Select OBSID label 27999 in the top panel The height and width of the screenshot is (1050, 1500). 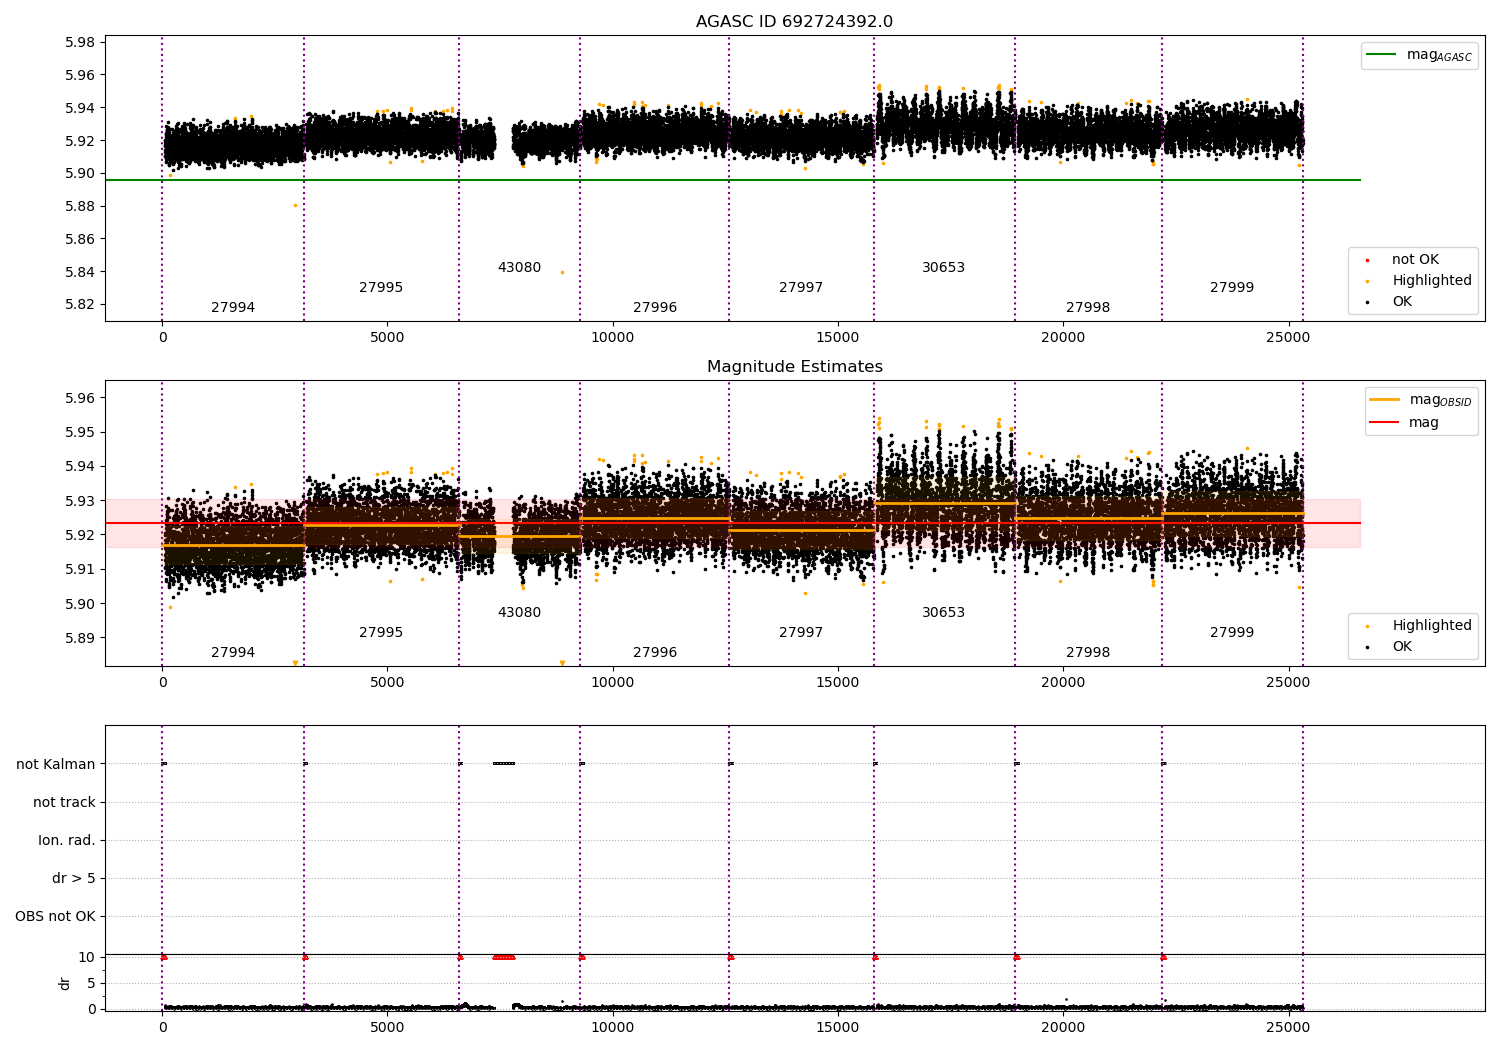tap(1232, 288)
